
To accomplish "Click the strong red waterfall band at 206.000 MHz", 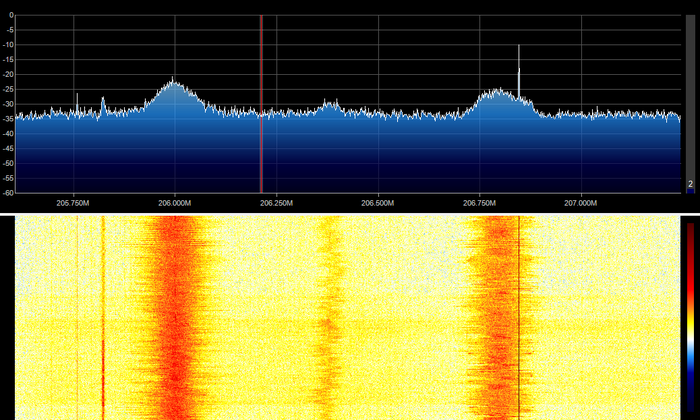I will coord(176,318).
